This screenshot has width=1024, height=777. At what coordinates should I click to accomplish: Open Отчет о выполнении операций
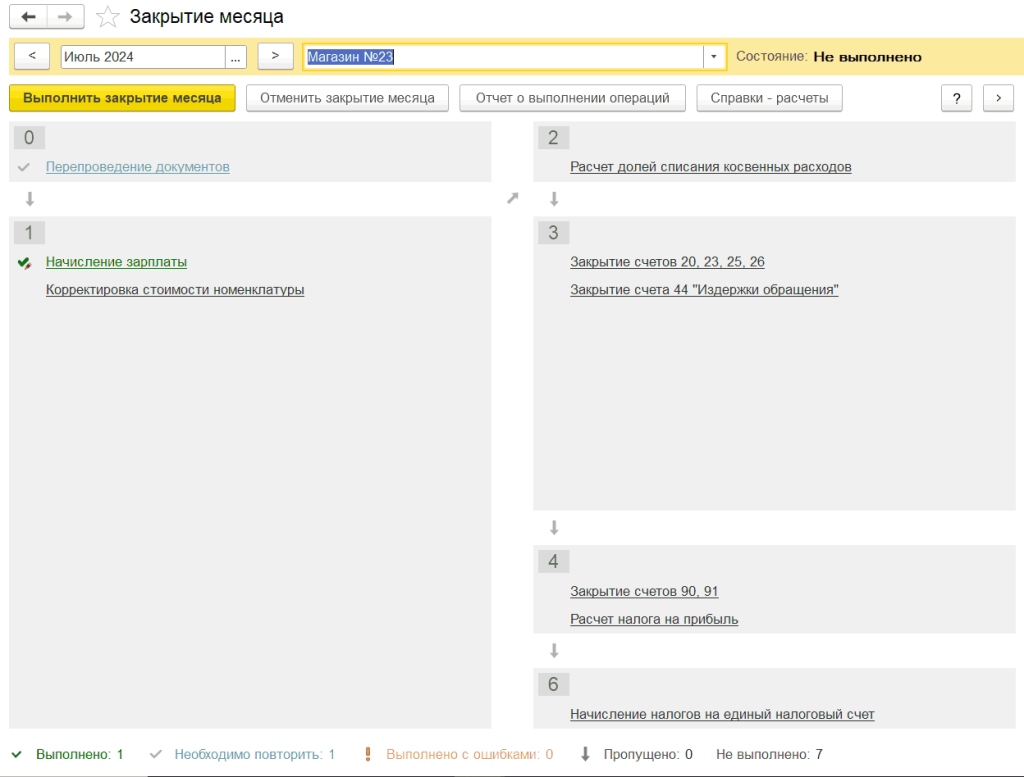coord(572,98)
